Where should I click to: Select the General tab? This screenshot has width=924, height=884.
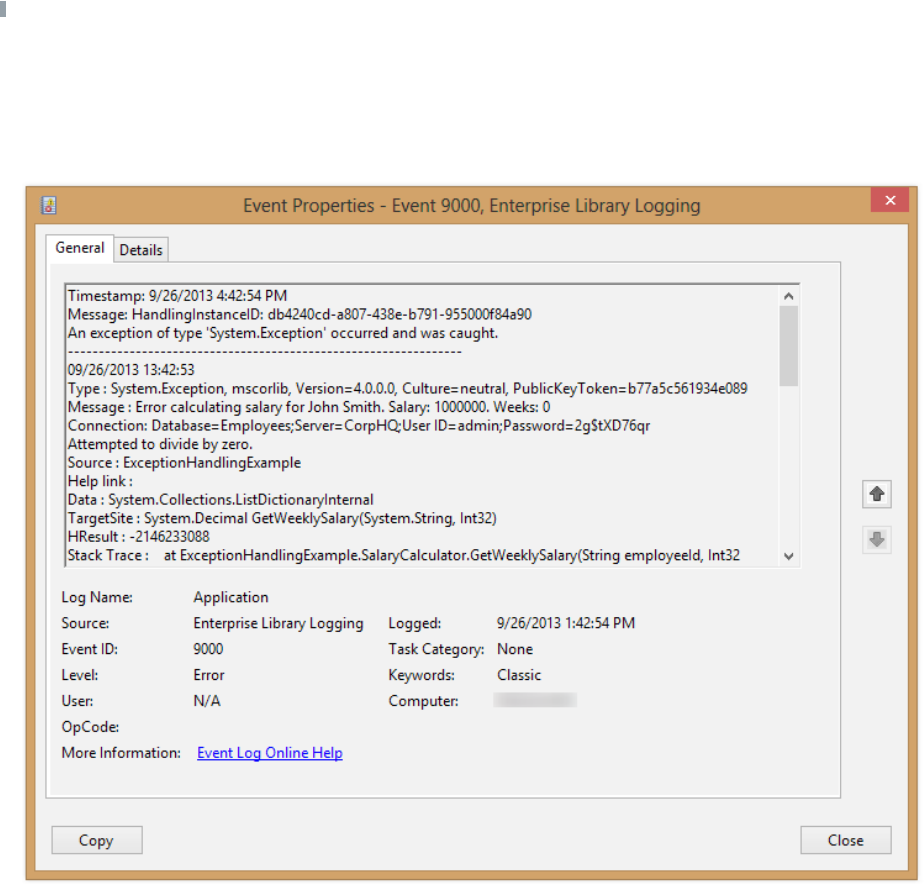(80, 248)
